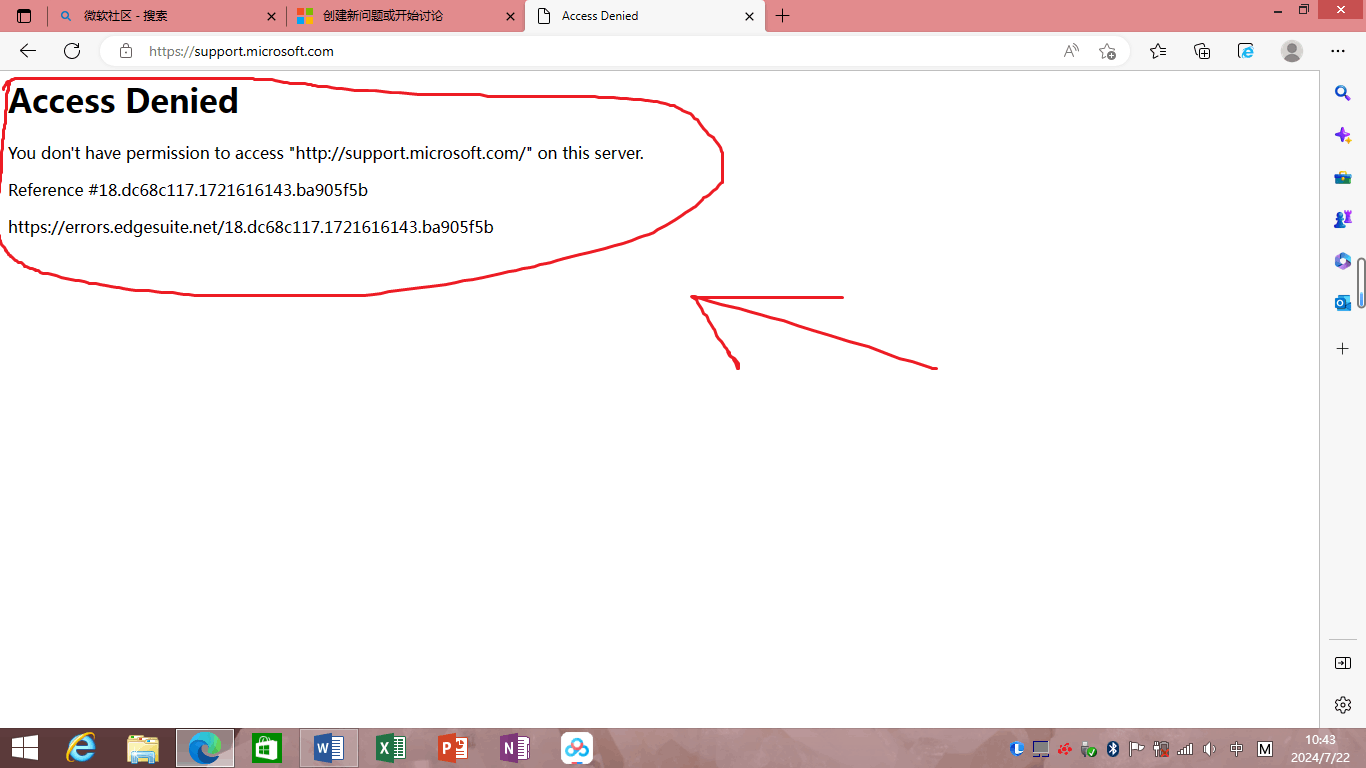
Task: Open Outlook in the sidebar
Action: tap(1343, 302)
